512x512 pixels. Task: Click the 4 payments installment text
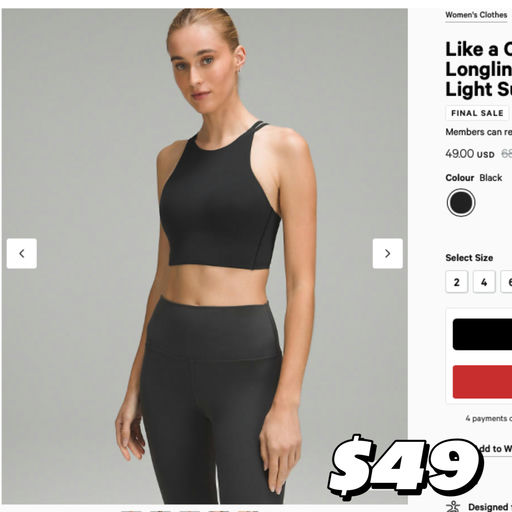tap(489, 418)
